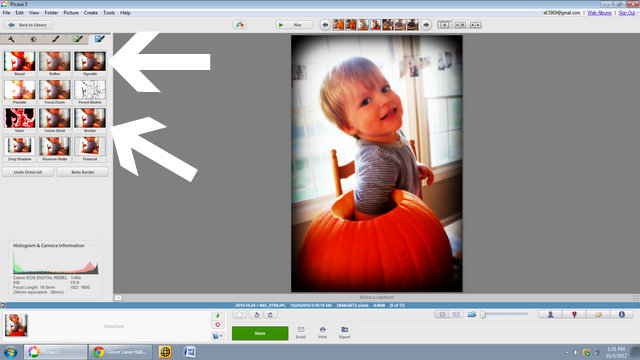The image size is (640, 360).
Task: Click the green Share button
Action: (260, 333)
